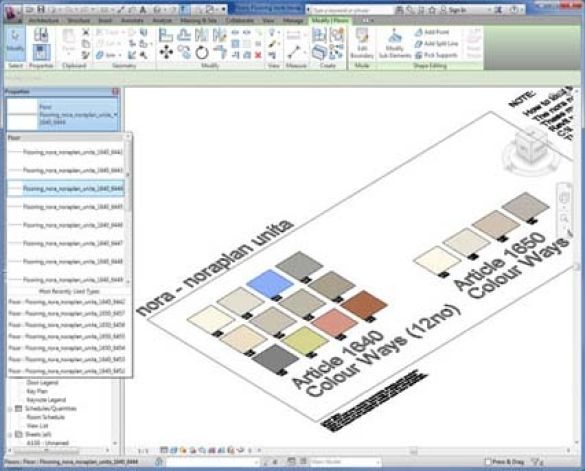Expand Sheets (all) in project browser
The height and width of the screenshot is (471, 585).
10,435
